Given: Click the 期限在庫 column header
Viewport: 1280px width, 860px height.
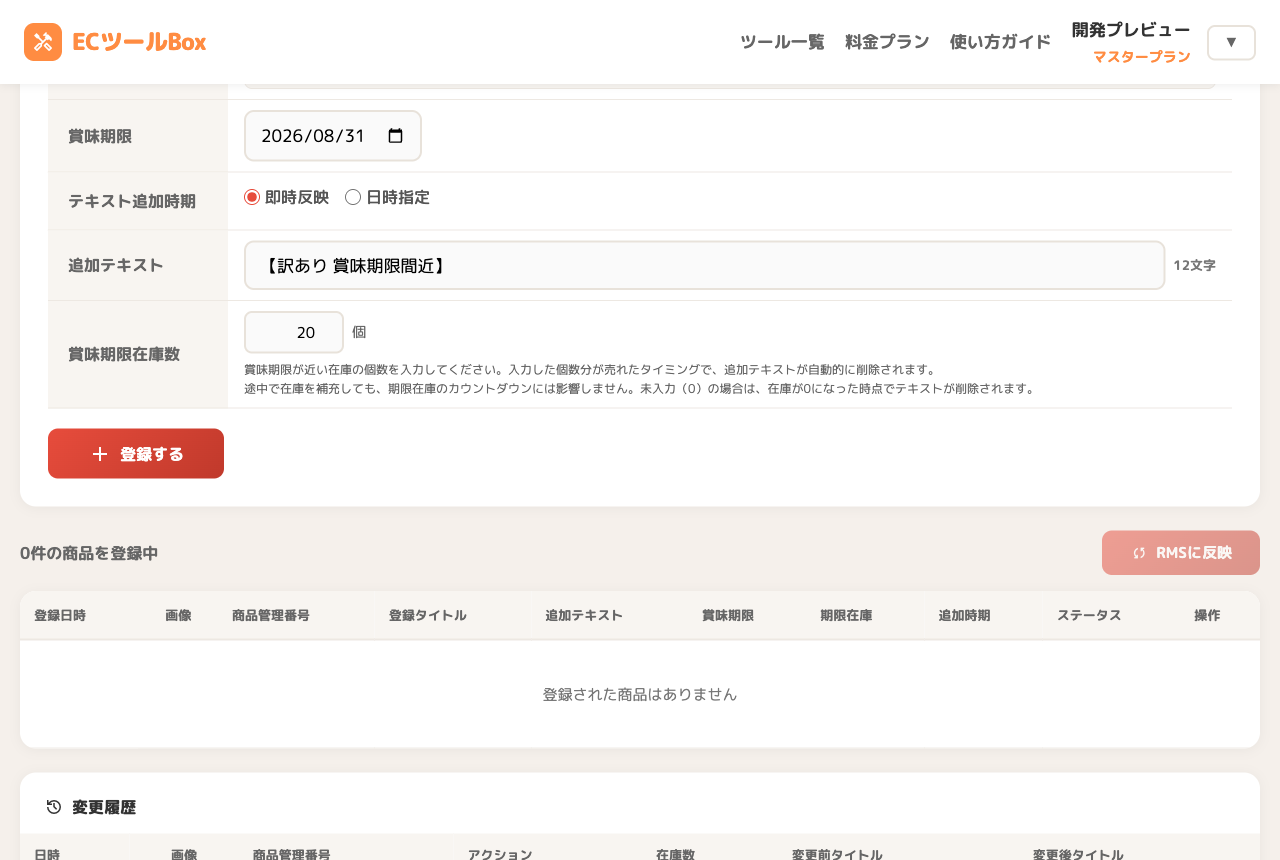Looking at the screenshot, I should tap(846, 615).
